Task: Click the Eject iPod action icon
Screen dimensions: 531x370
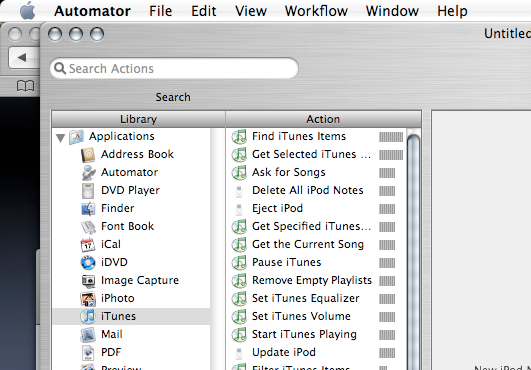Action: pos(239,209)
